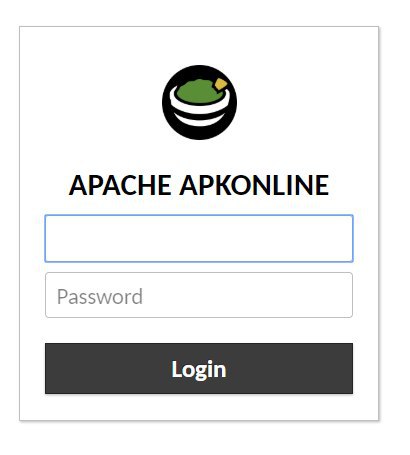This screenshot has height=455, width=410.
Task: Click the Login button
Action: click(x=199, y=368)
